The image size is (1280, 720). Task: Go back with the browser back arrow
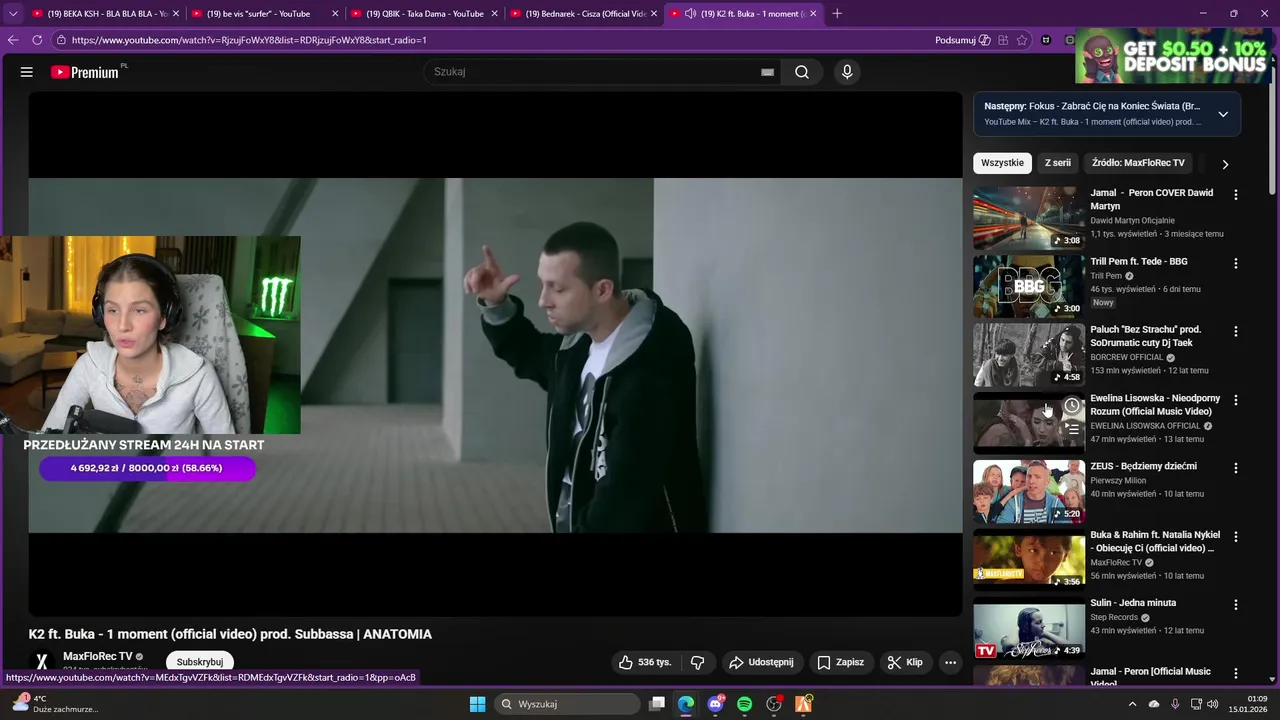click(x=13, y=40)
